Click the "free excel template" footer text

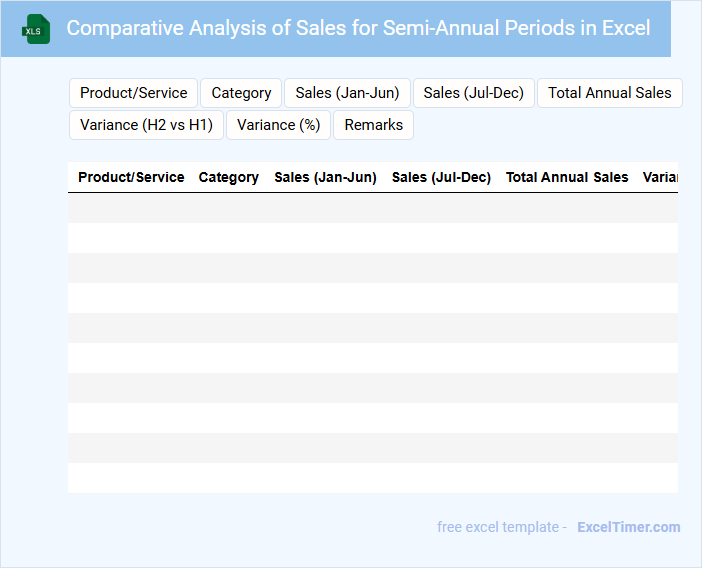tap(498, 527)
